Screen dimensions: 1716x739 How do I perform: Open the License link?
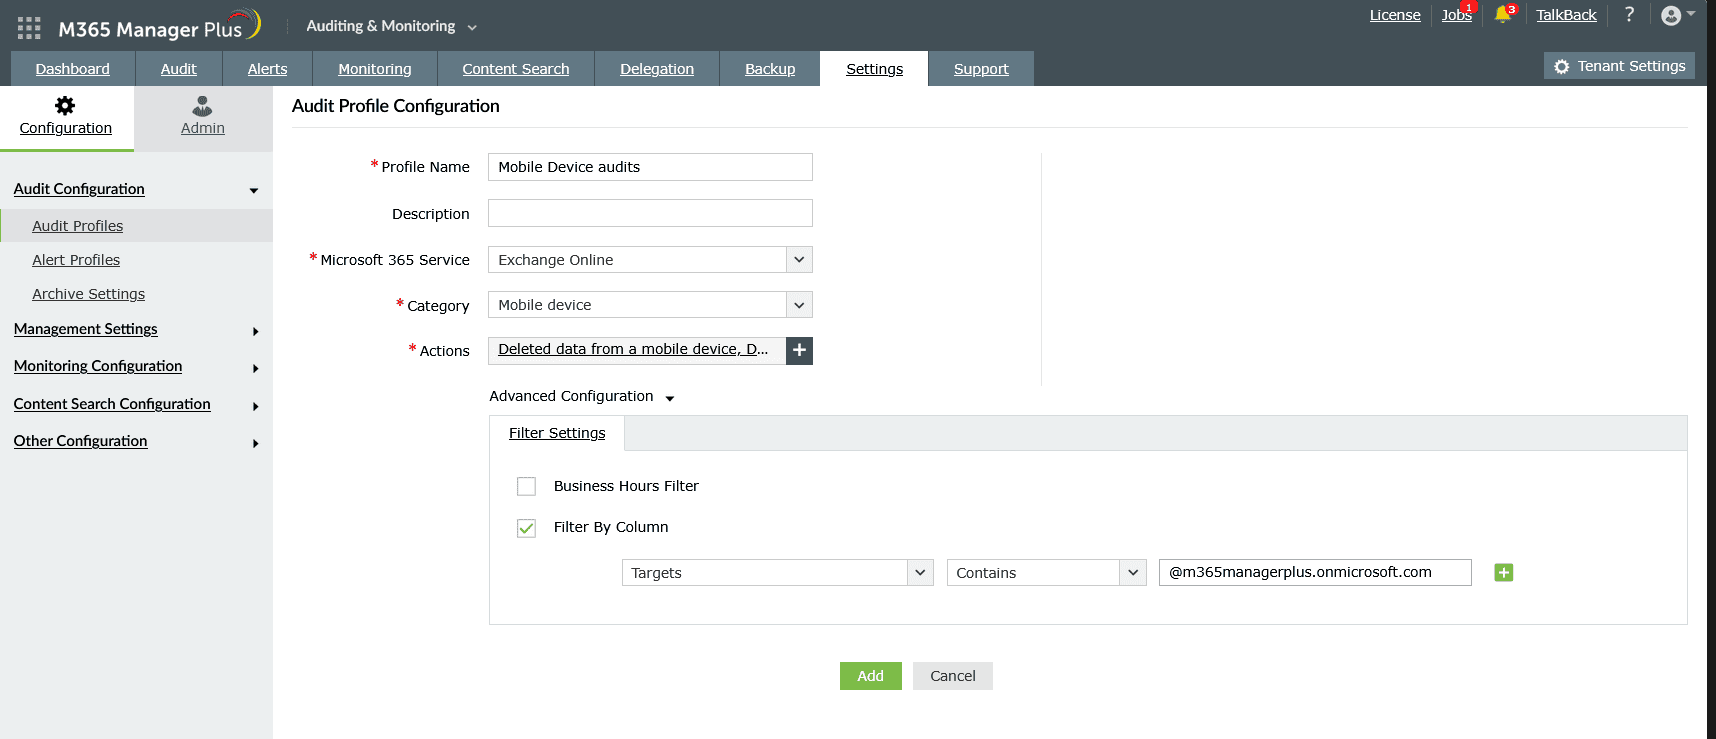pos(1395,15)
